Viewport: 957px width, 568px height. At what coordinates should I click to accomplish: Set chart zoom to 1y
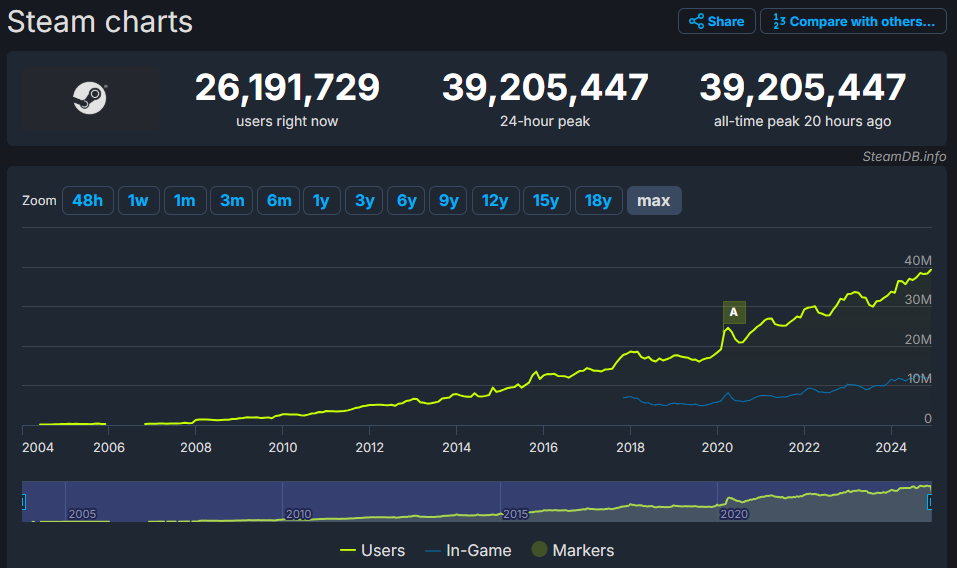[322, 201]
